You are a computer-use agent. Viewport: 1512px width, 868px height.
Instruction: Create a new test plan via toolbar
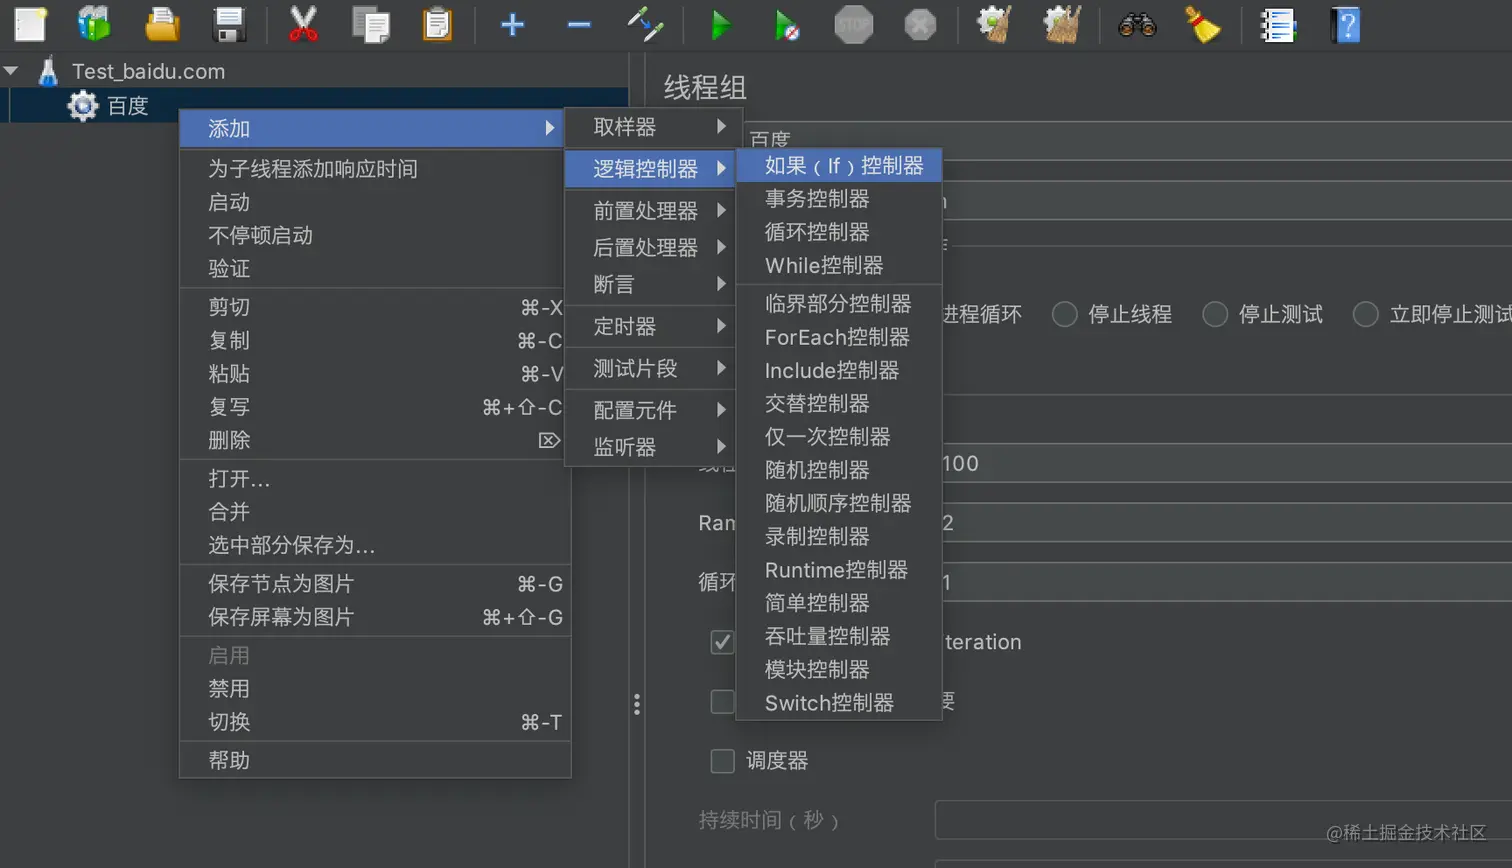pos(30,24)
